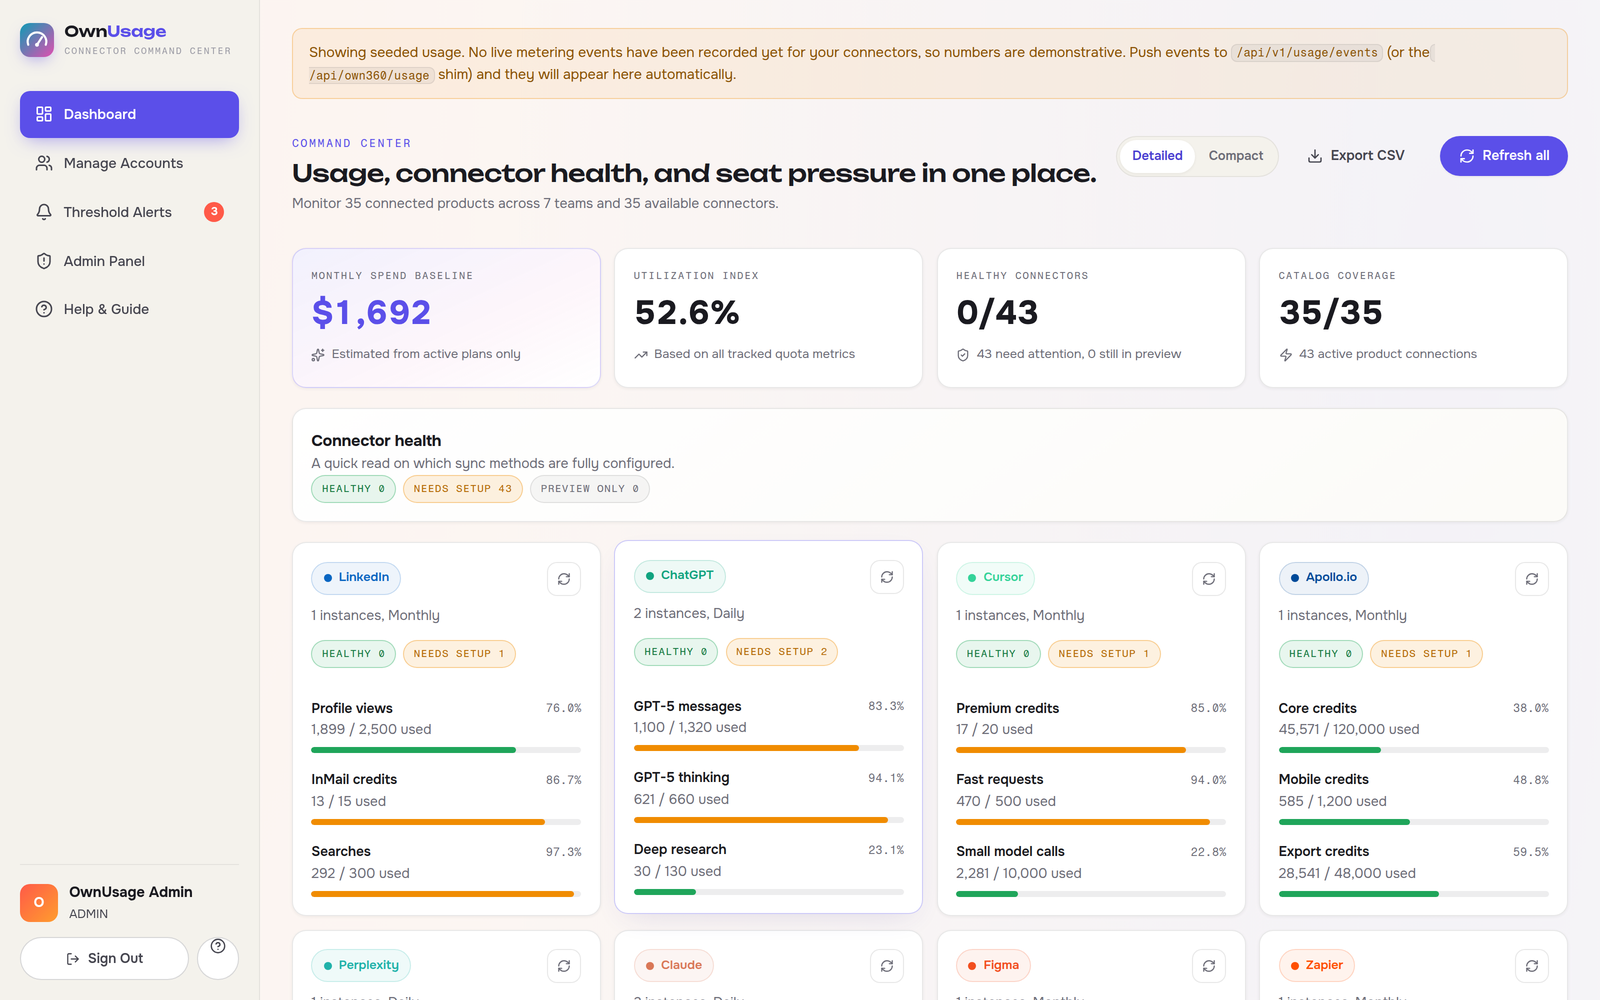Click the Deep research metric label

pos(680,849)
